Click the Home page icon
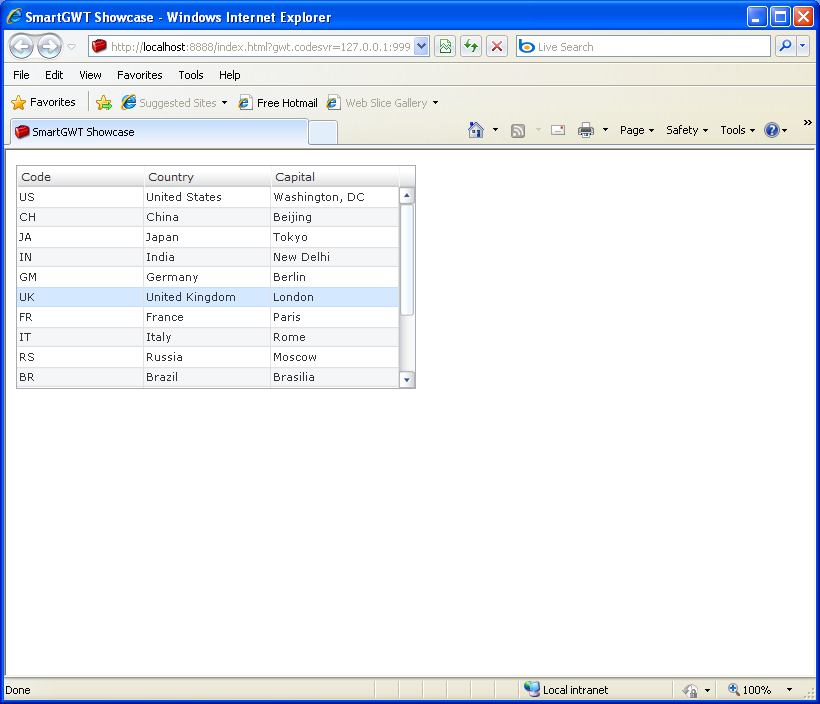The height and width of the screenshot is (704, 820). tap(476, 130)
